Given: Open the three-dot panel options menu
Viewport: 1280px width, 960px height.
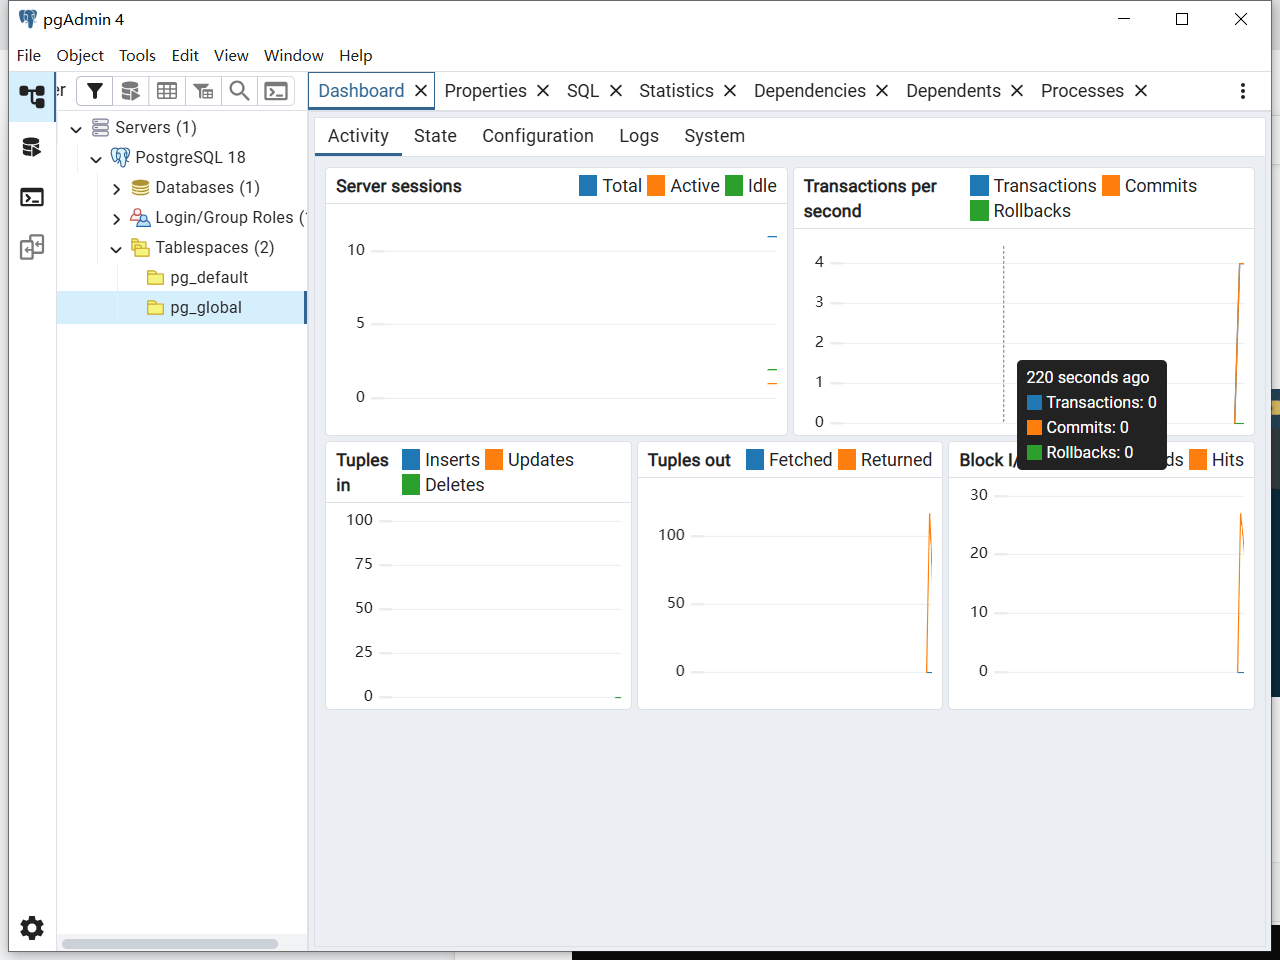Looking at the screenshot, I should click(1243, 91).
